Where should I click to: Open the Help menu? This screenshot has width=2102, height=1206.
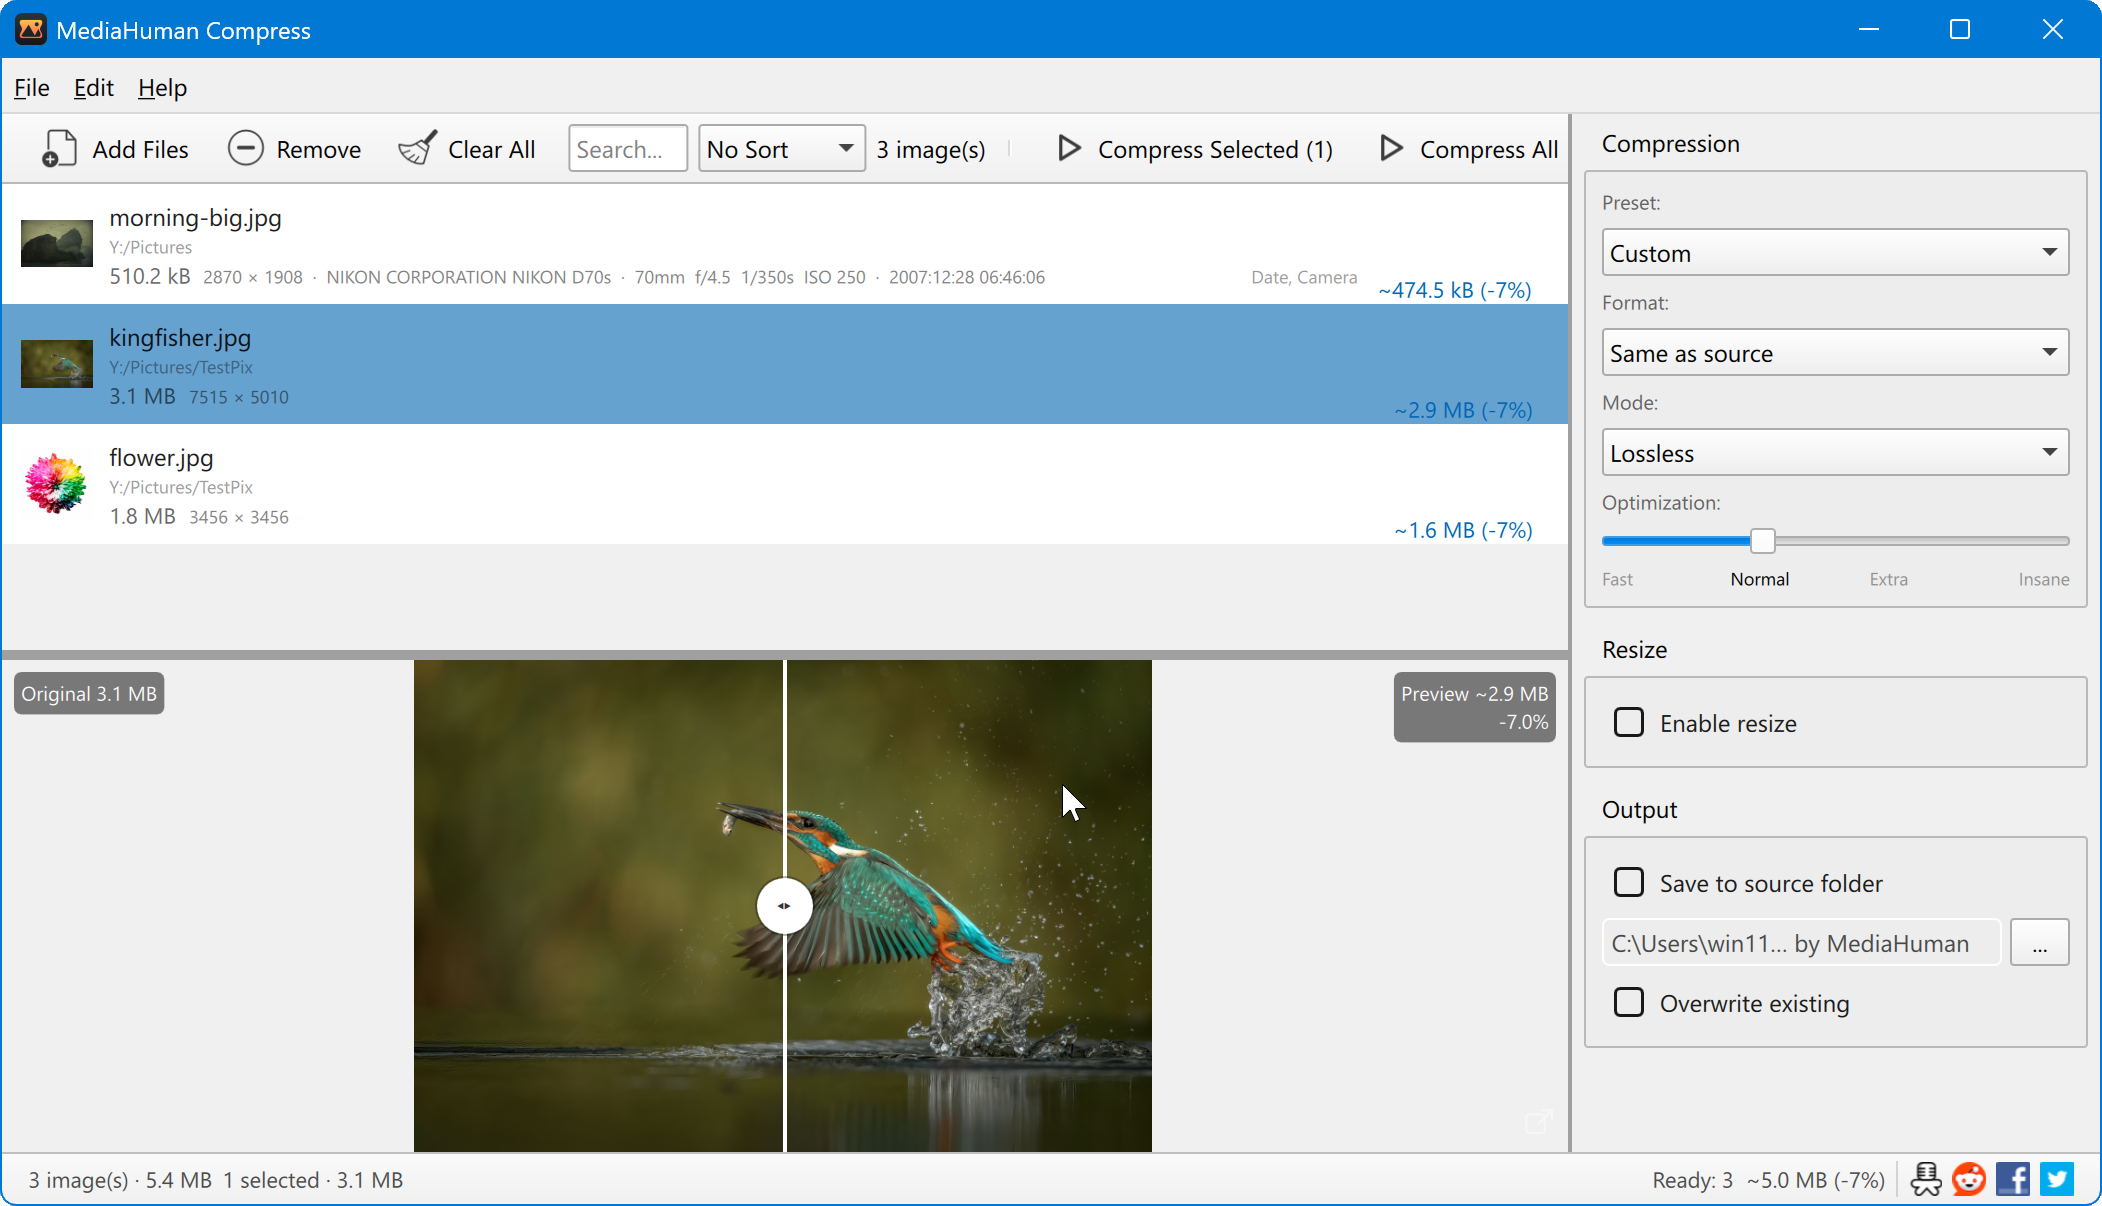[x=162, y=88]
